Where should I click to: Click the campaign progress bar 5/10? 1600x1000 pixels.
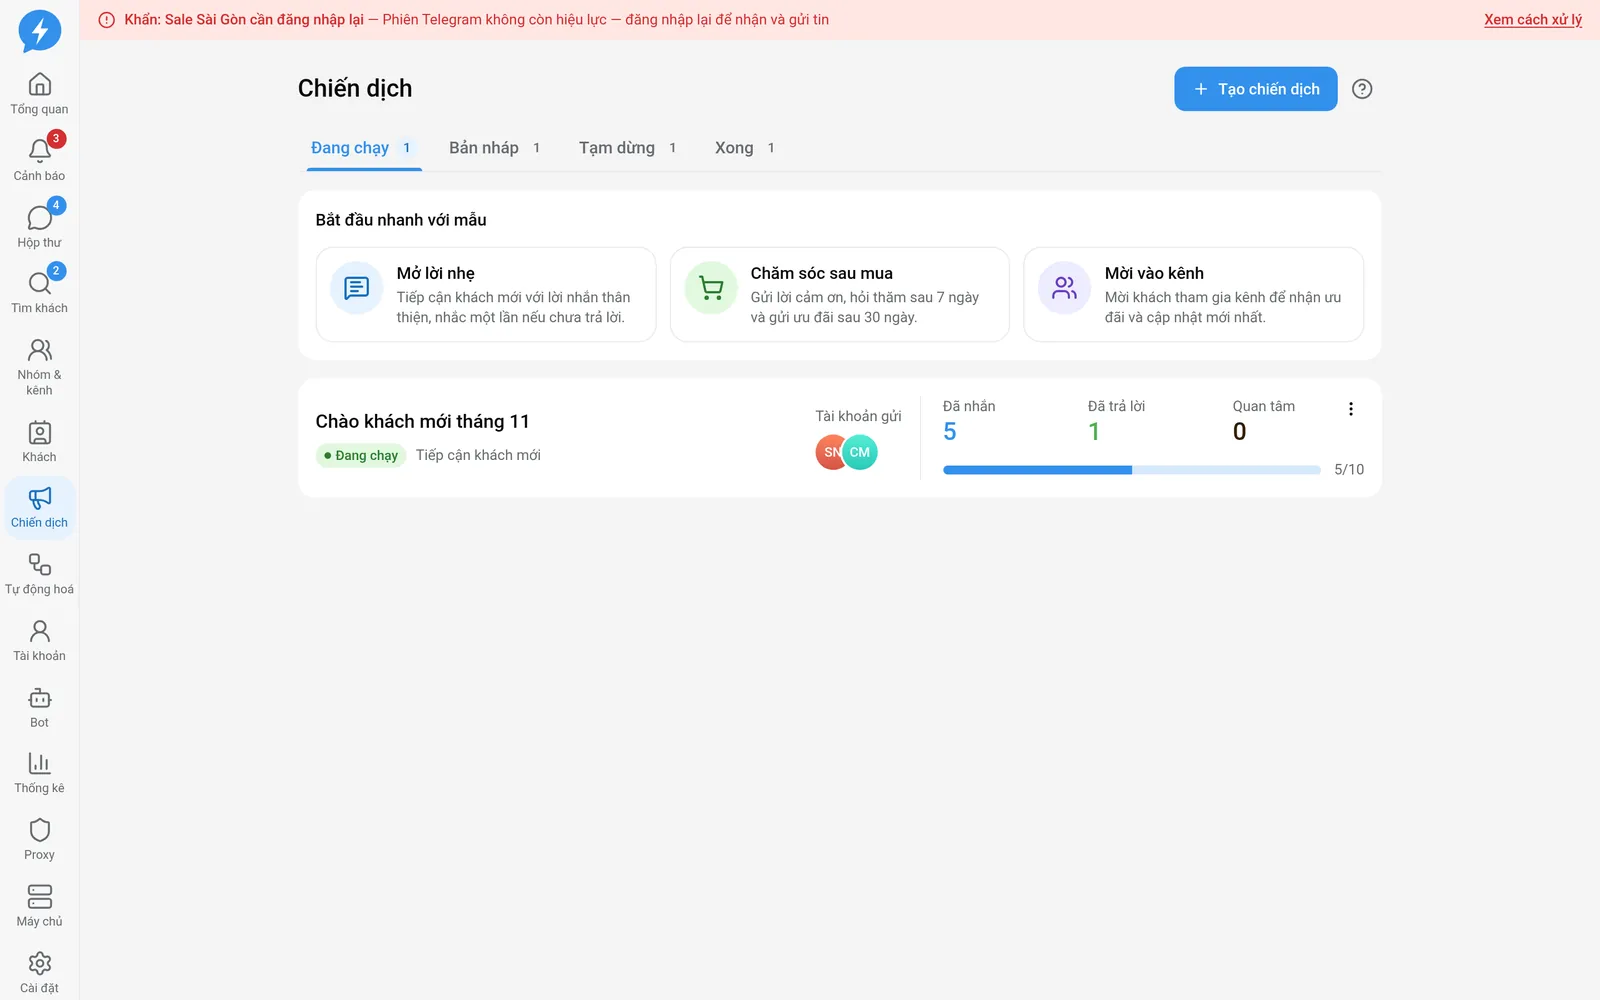point(1132,470)
